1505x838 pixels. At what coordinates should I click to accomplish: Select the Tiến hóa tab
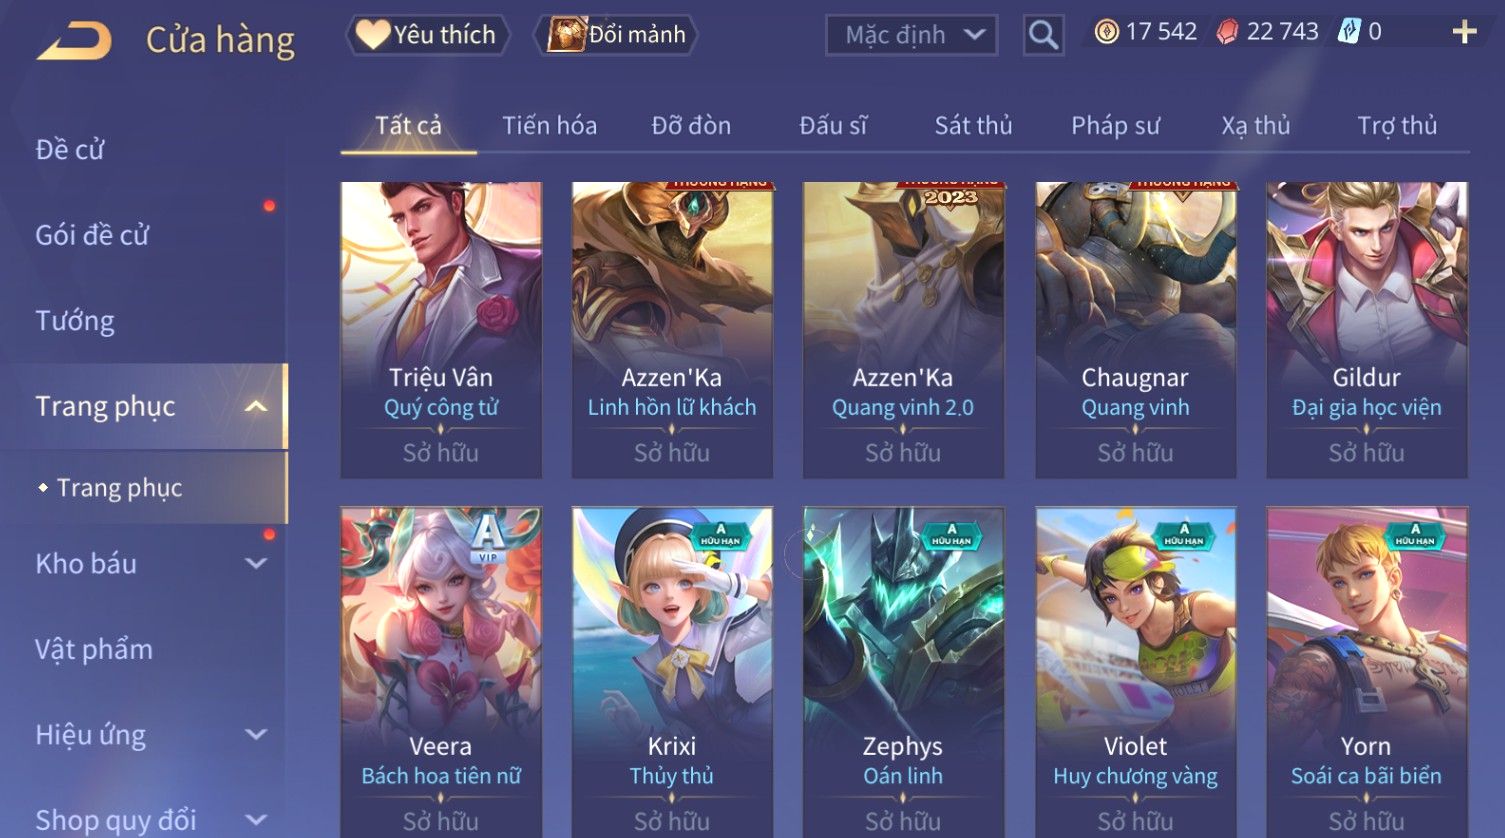pyautogui.click(x=549, y=126)
